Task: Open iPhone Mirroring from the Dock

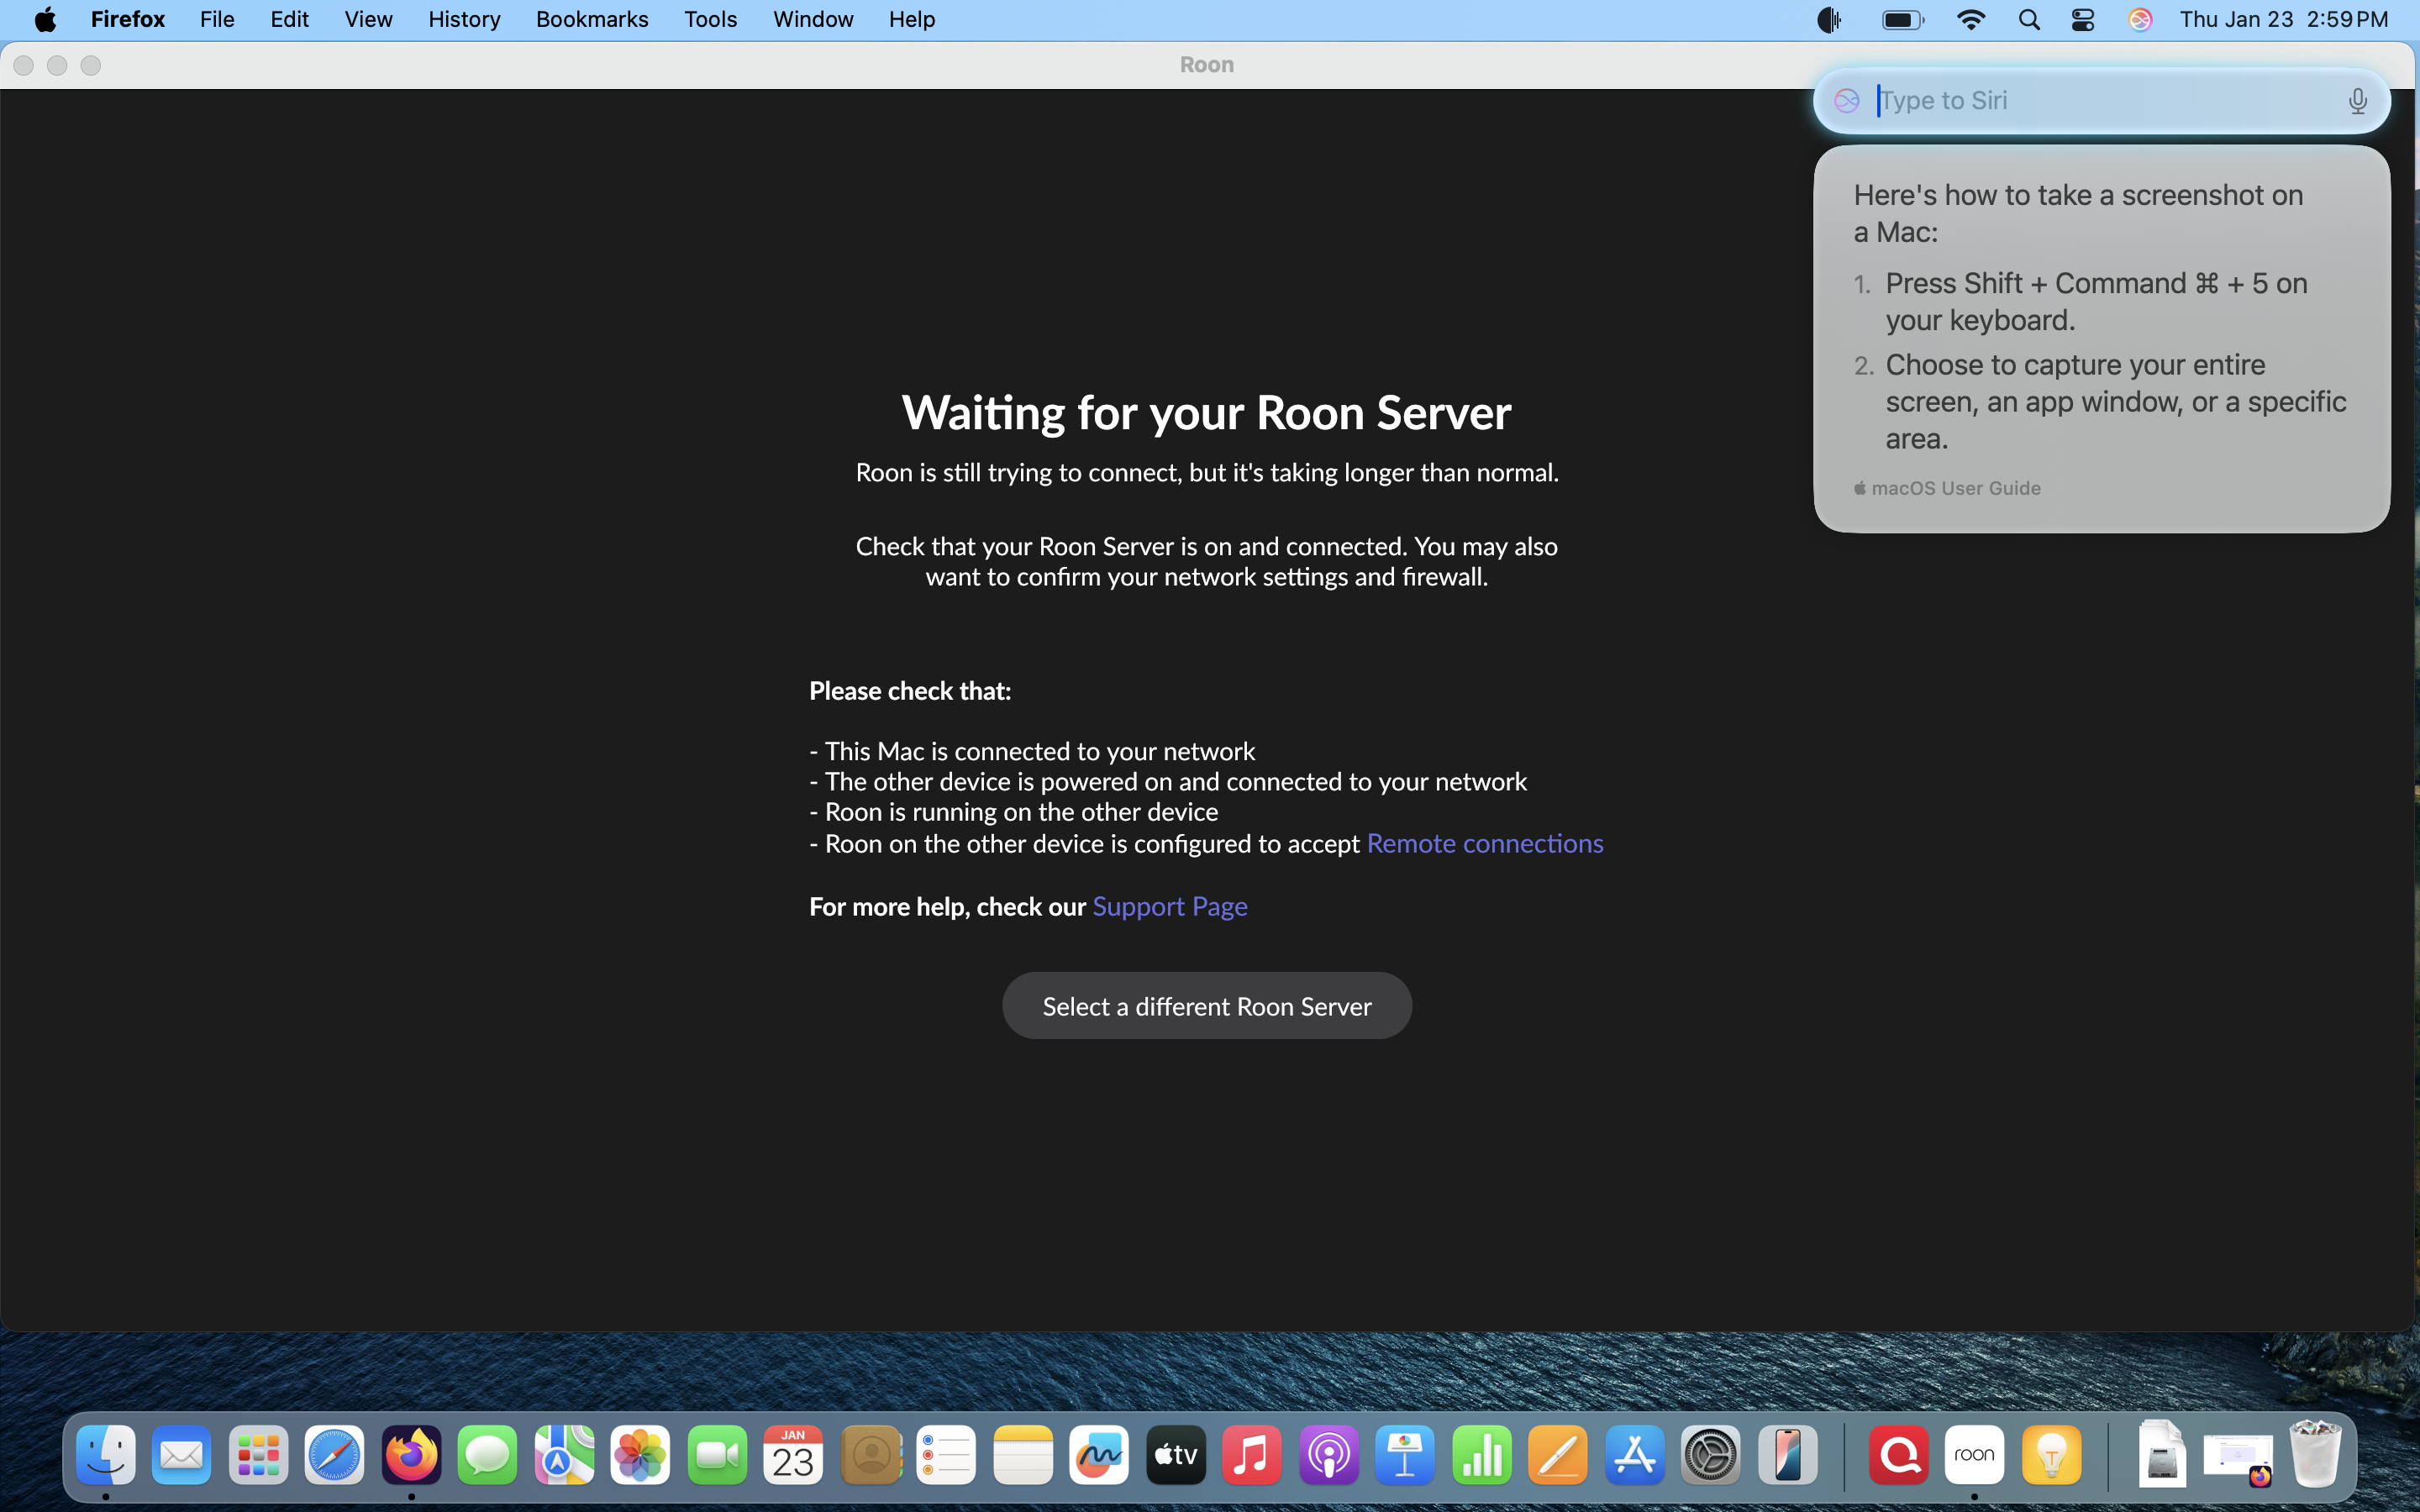Action: pyautogui.click(x=1788, y=1454)
